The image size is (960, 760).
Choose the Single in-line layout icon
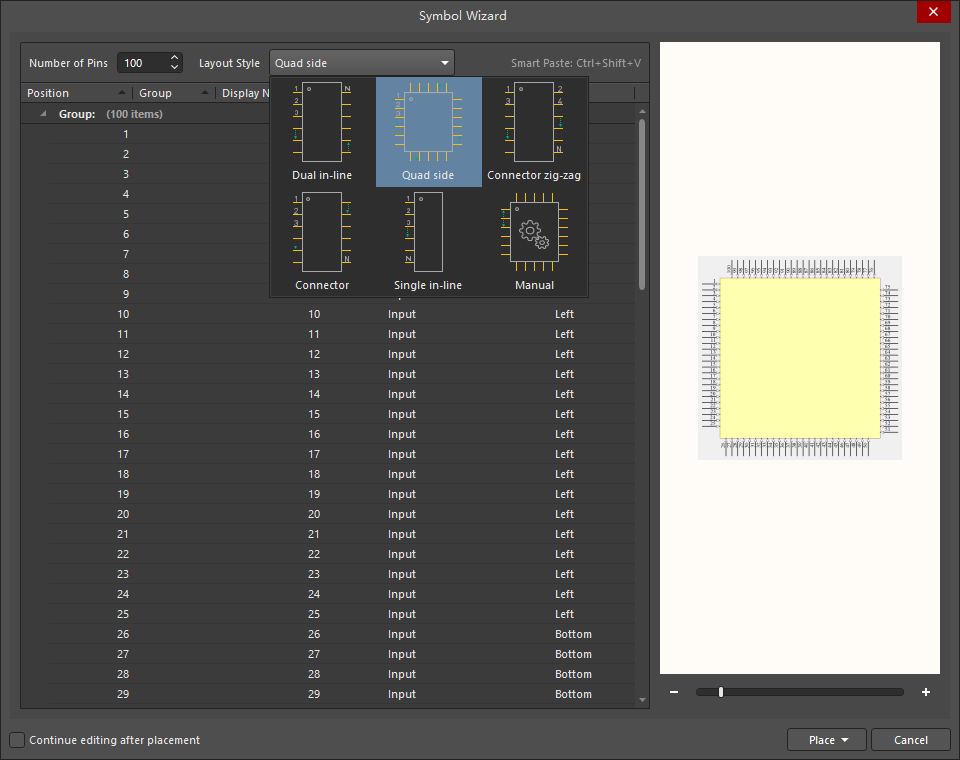point(428,232)
